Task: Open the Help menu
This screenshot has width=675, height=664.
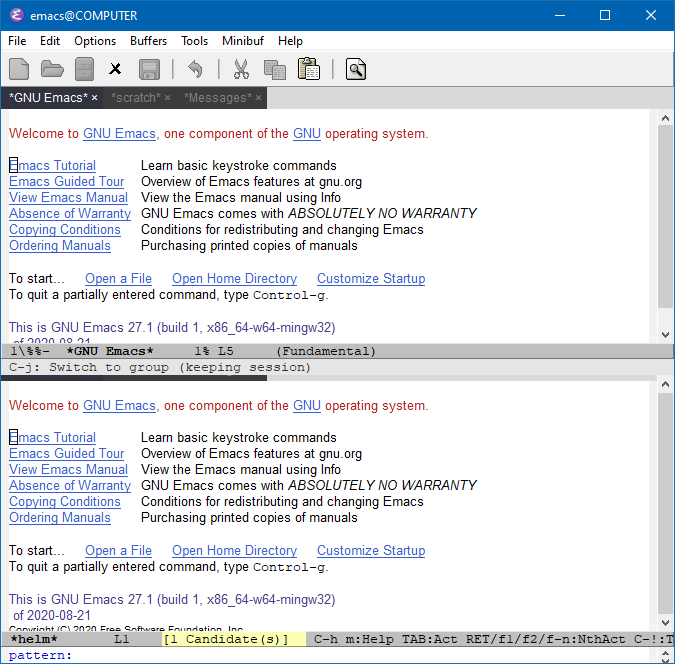Action: click(x=290, y=41)
